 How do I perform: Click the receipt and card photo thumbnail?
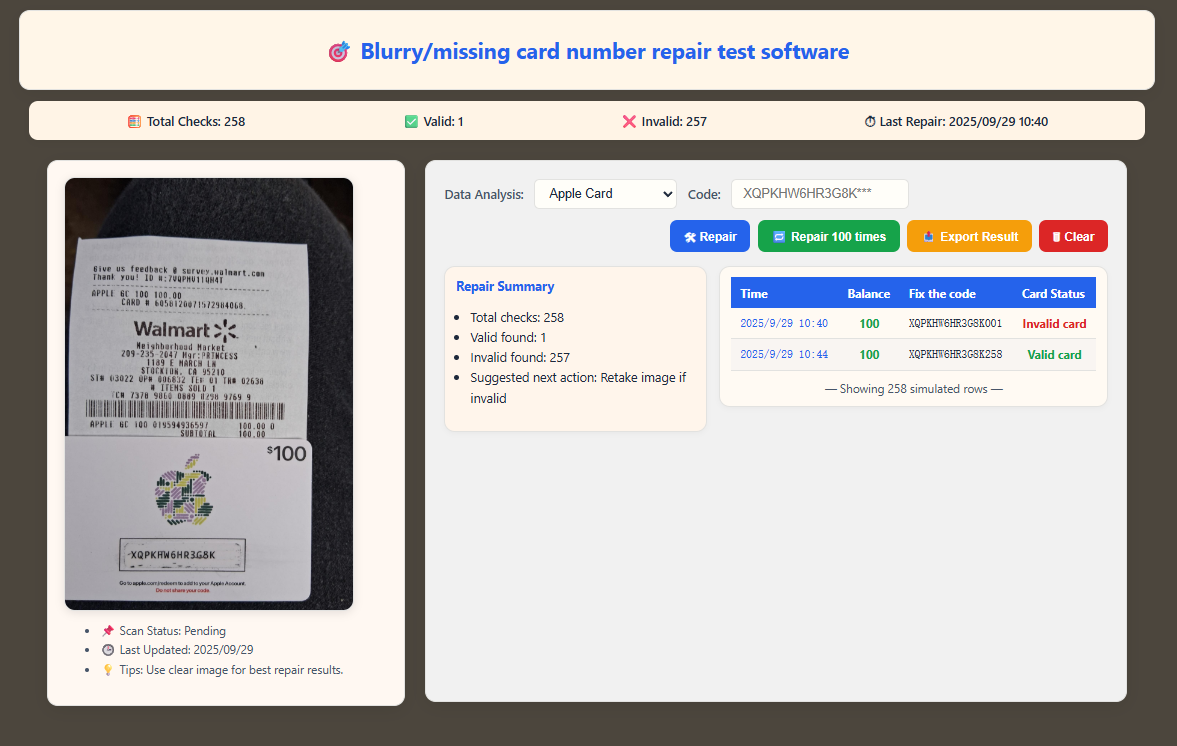(x=209, y=394)
